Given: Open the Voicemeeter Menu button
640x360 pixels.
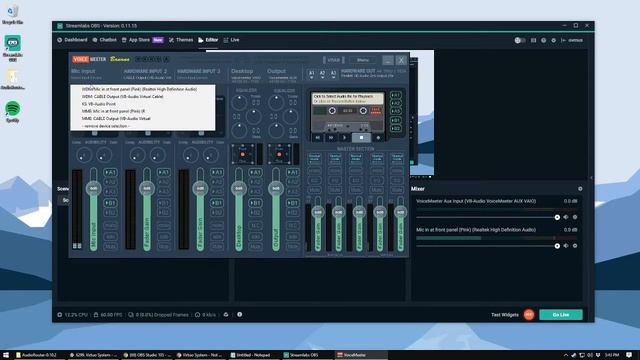Looking at the screenshot, I should (362, 60).
